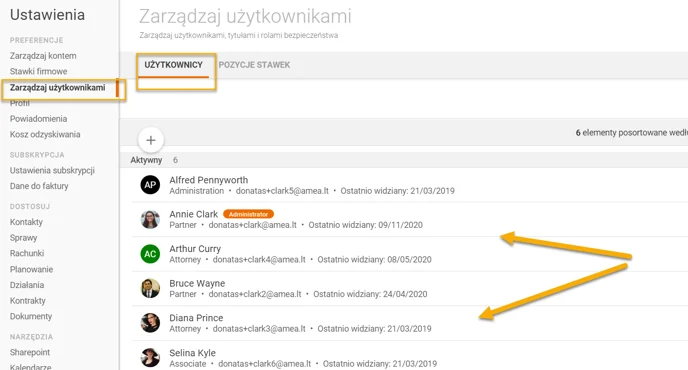Image resolution: width=688 pixels, height=370 pixels.
Task: Open Działania customization settings
Action: tap(27, 285)
